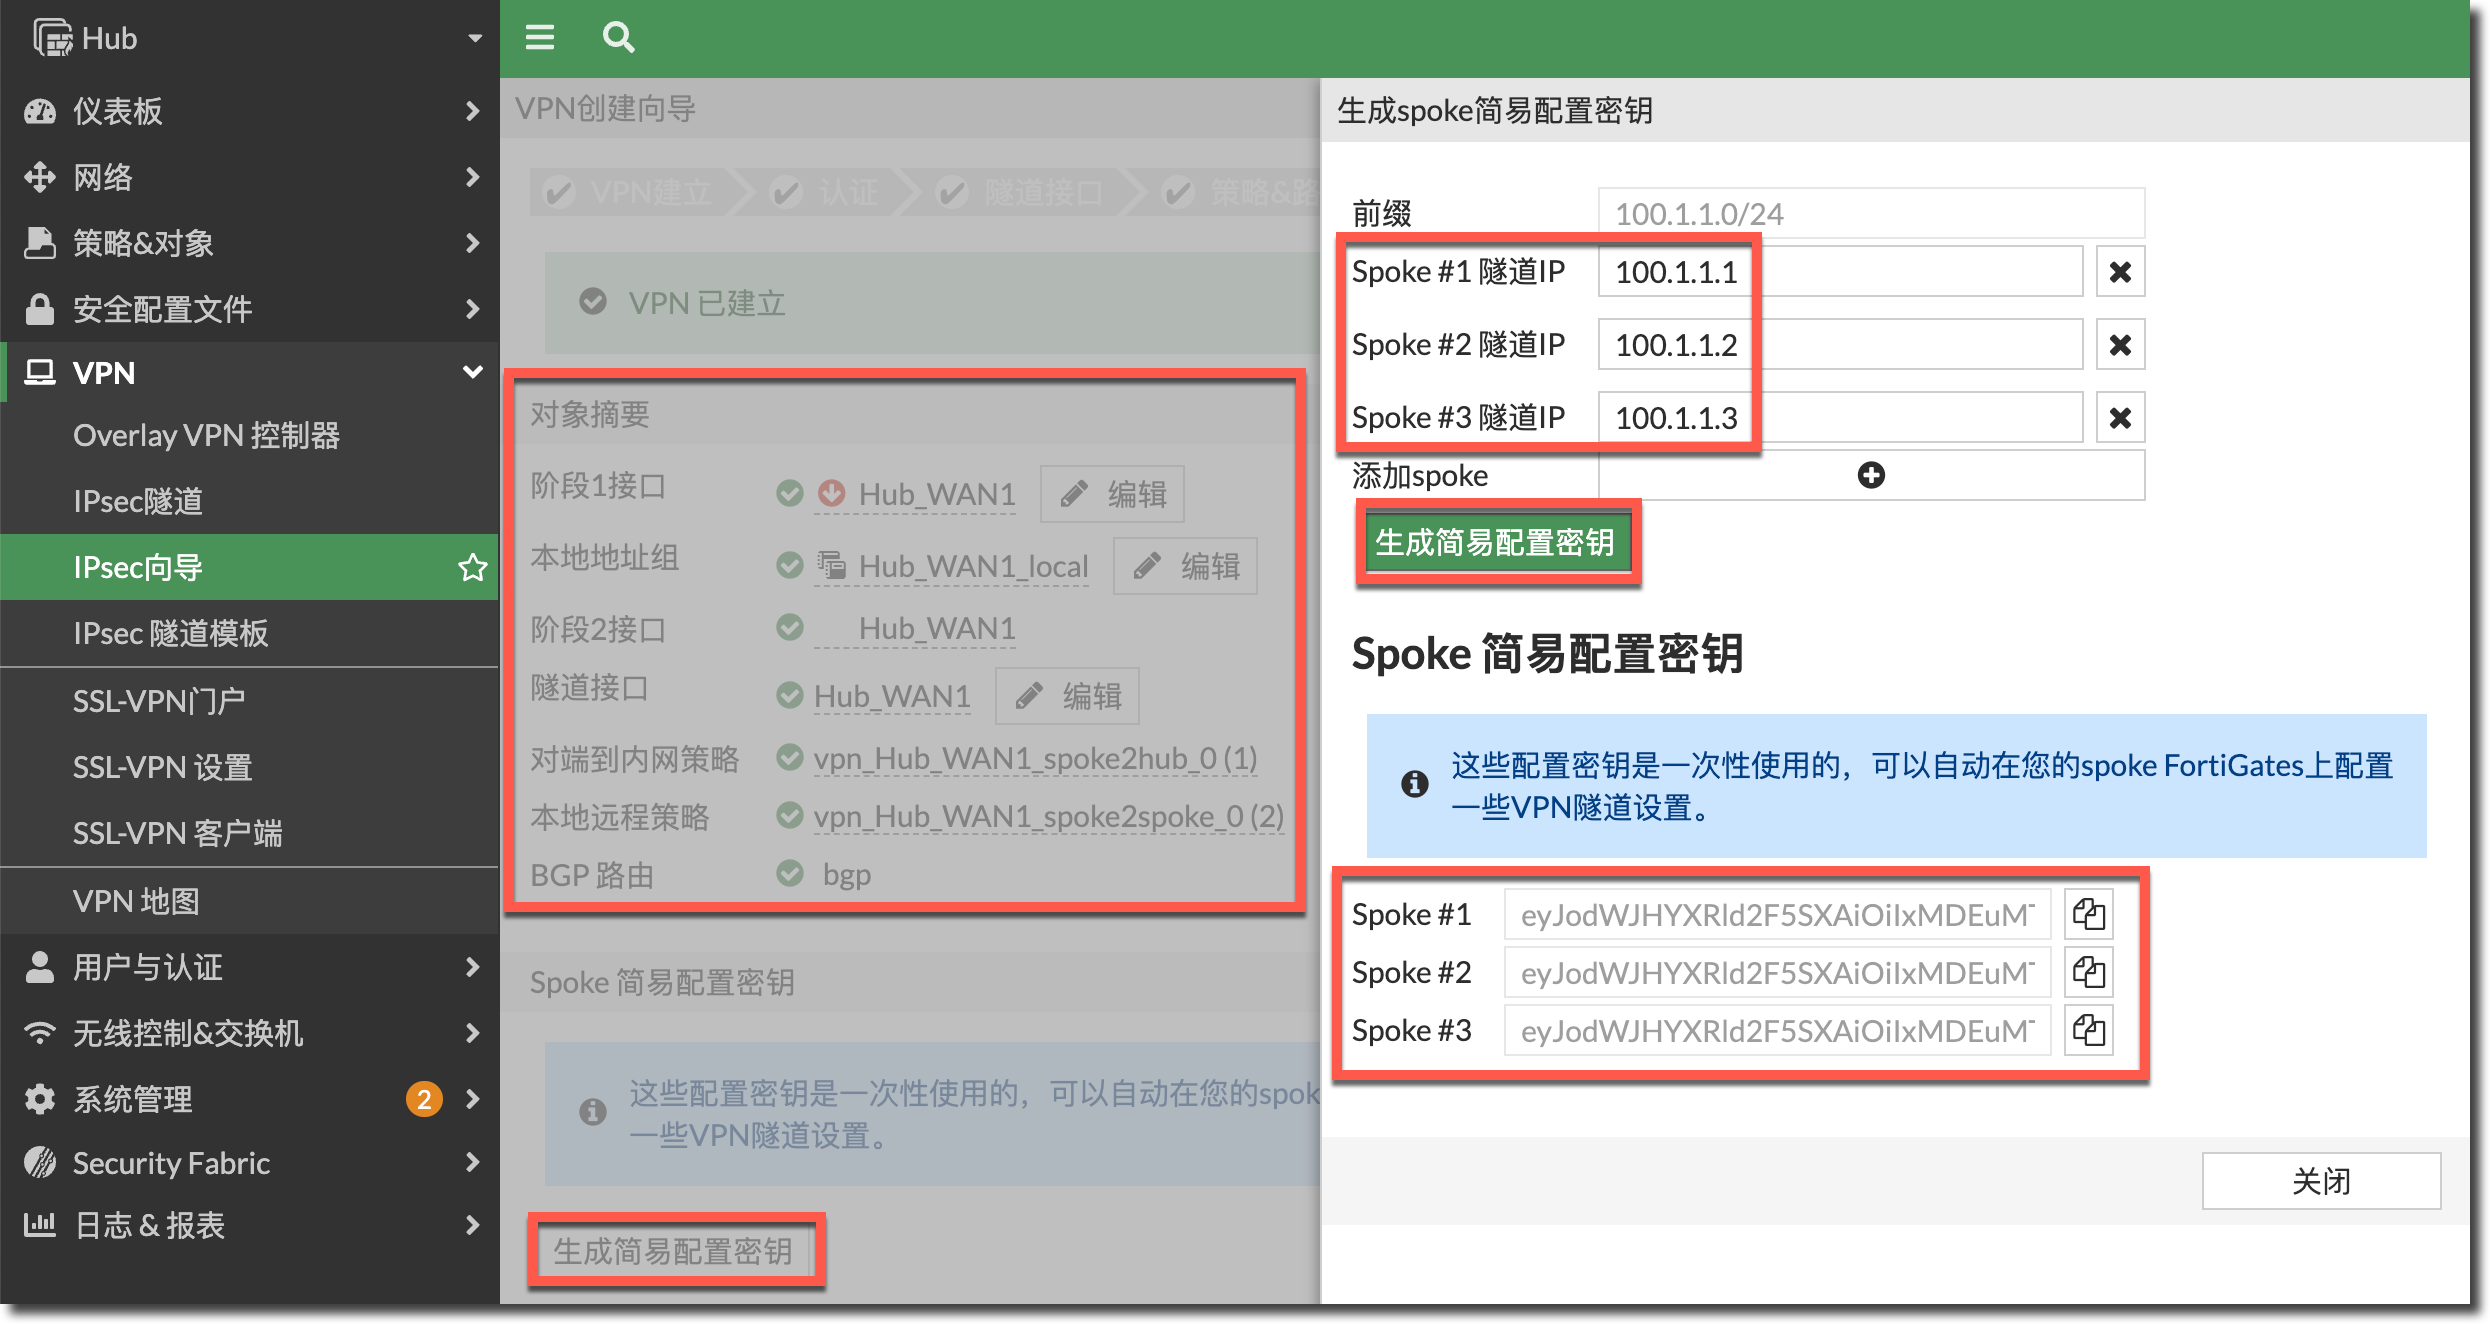Open the IPsec隧道 menu item
Image resolution: width=2490 pixels, height=1324 pixels.
pos(138,501)
